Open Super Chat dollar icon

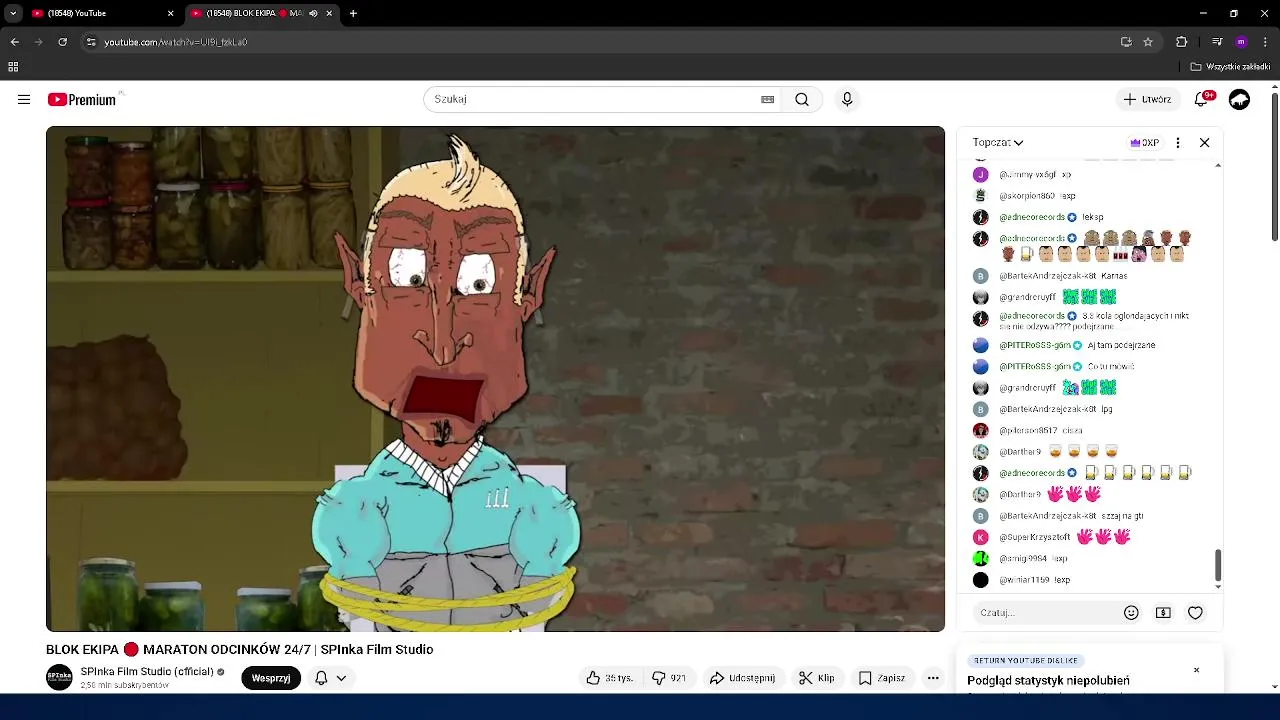point(1163,612)
